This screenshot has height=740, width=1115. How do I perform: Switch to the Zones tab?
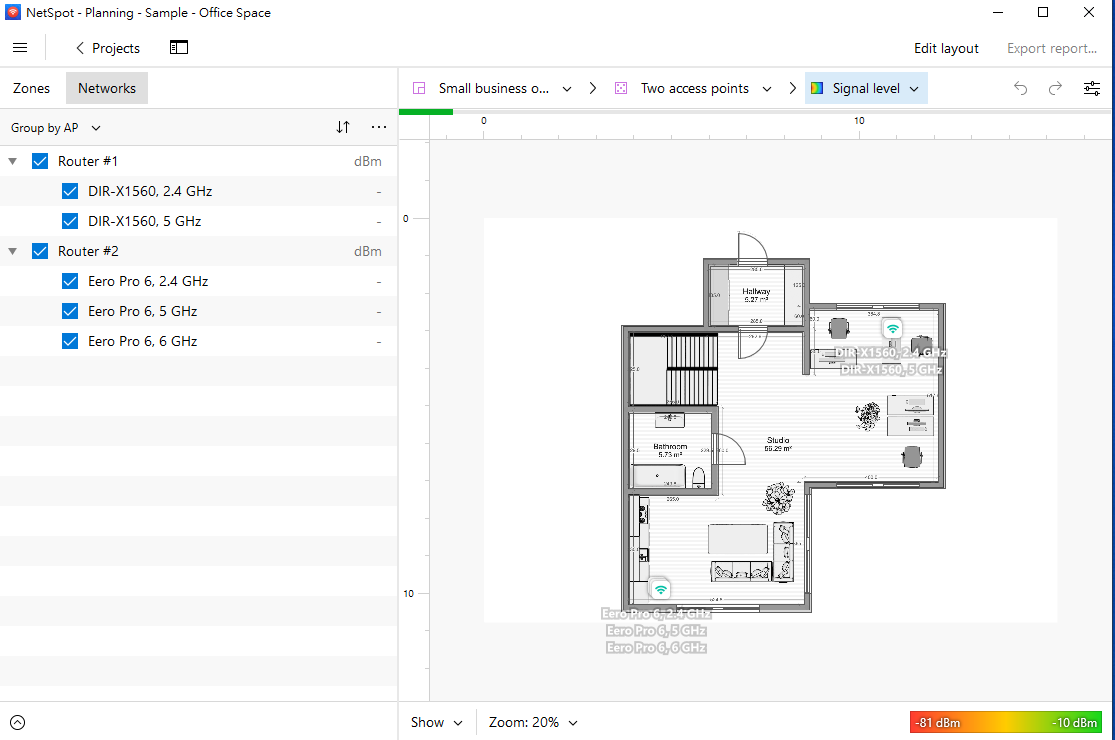[32, 88]
